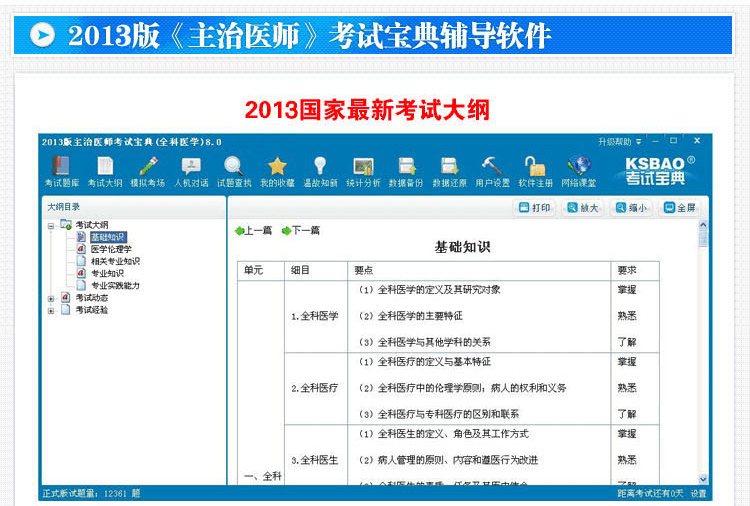Click the status text 距离考试还有0天

[650, 494]
